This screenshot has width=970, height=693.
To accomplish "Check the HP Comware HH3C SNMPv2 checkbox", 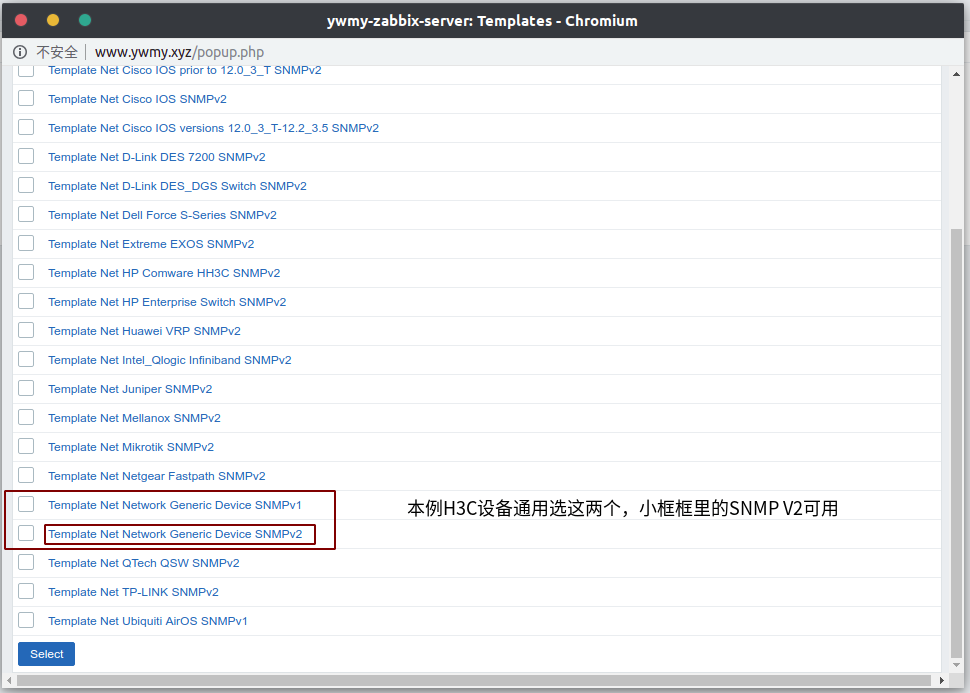I will click(x=26, y=272).
